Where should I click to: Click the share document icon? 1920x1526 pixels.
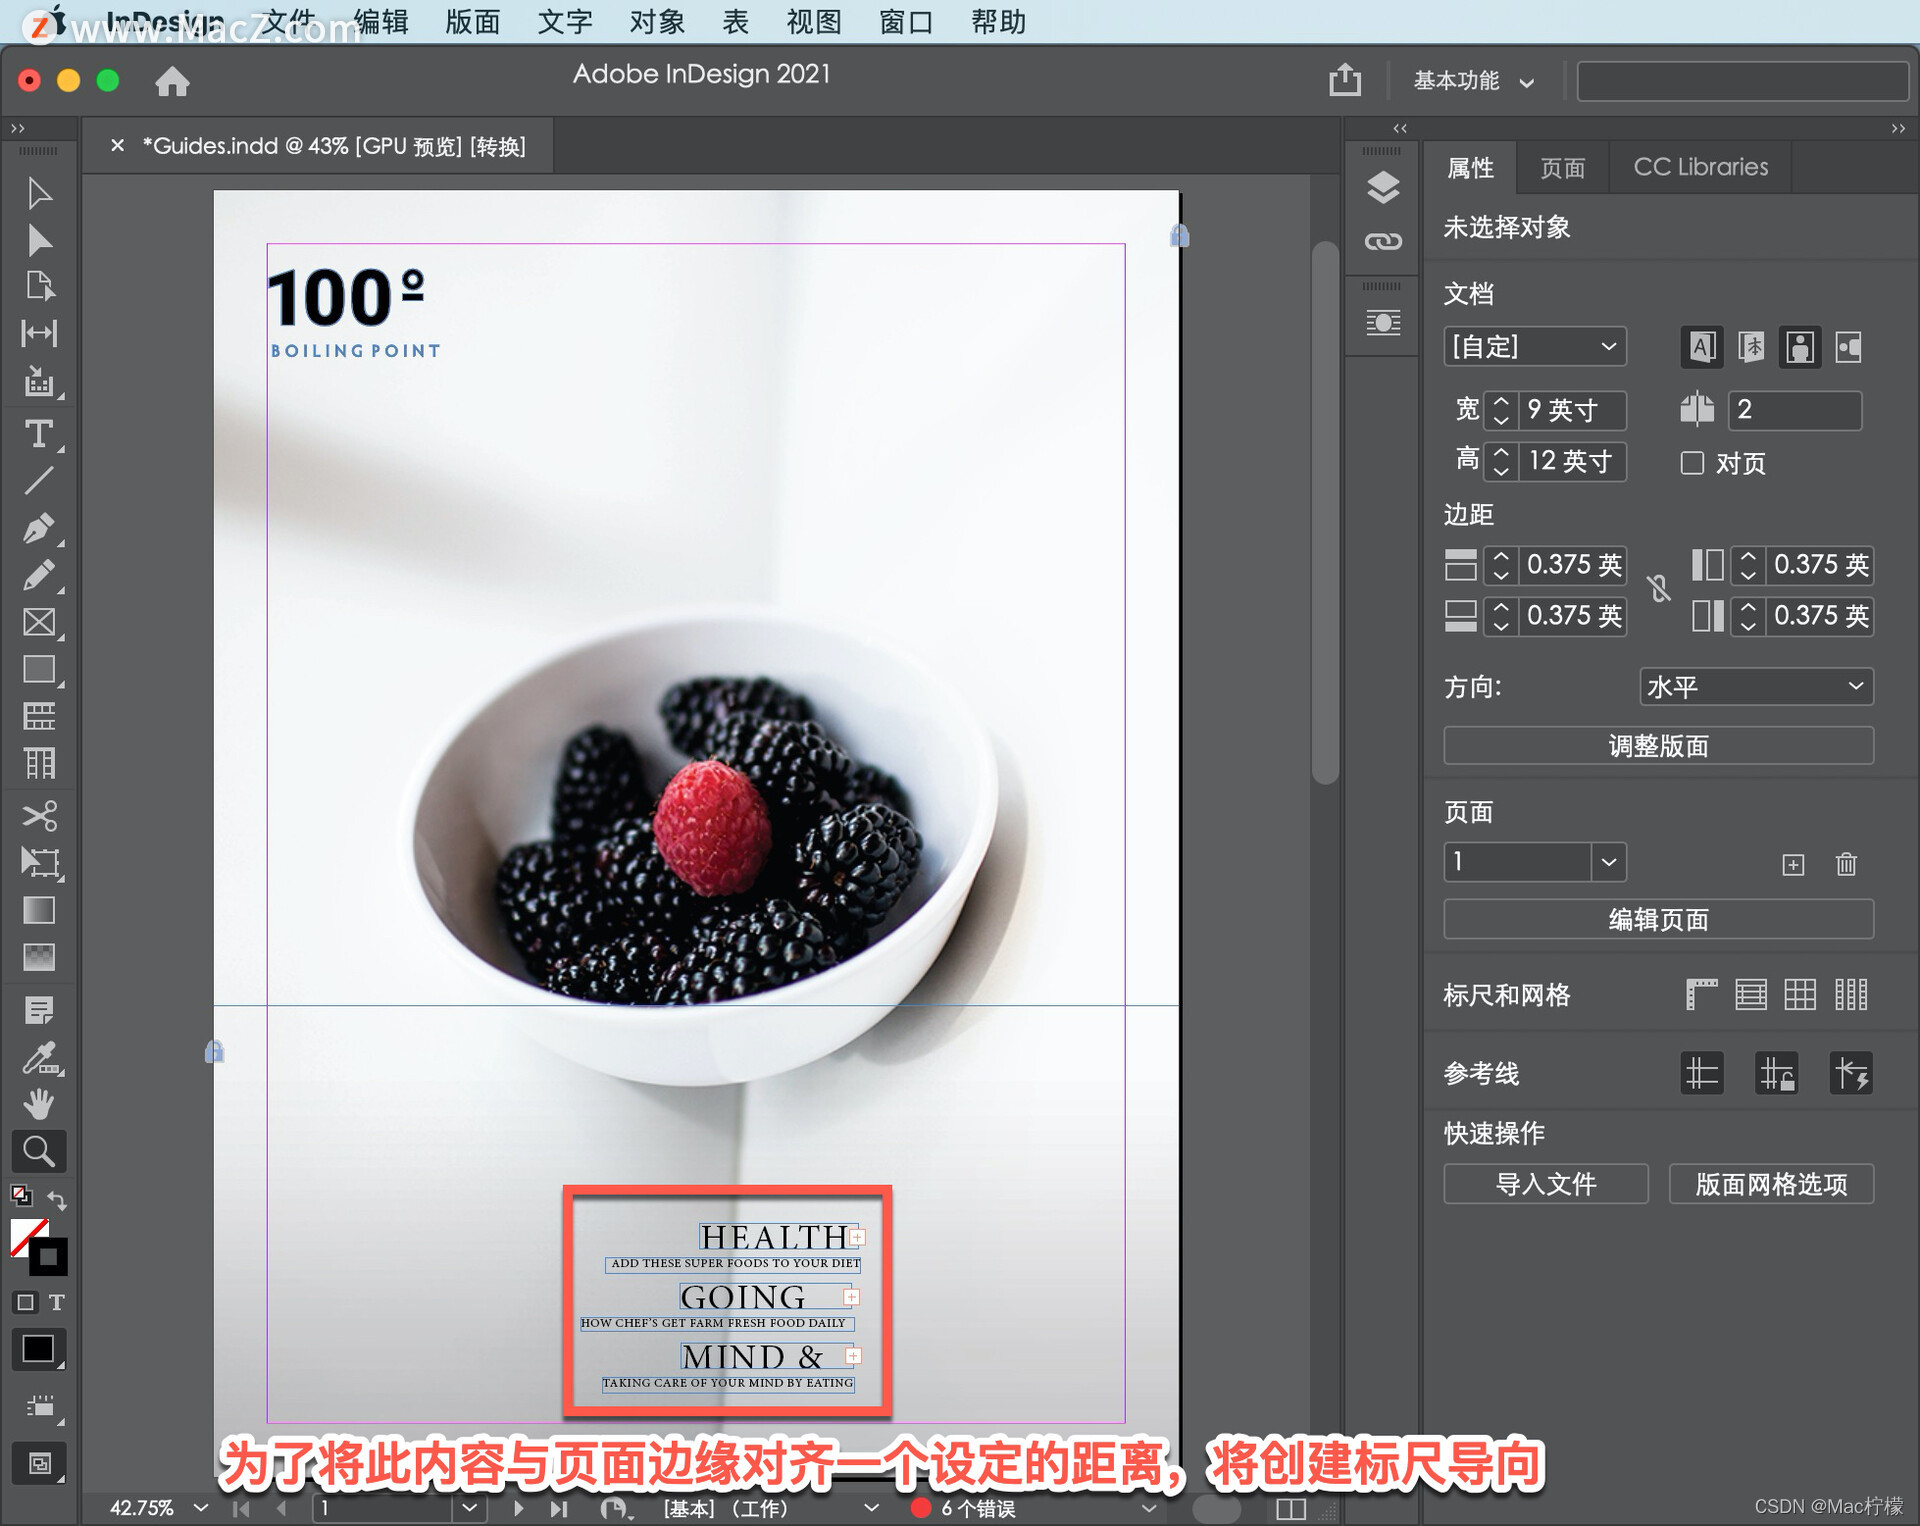tap(1345, 80)
